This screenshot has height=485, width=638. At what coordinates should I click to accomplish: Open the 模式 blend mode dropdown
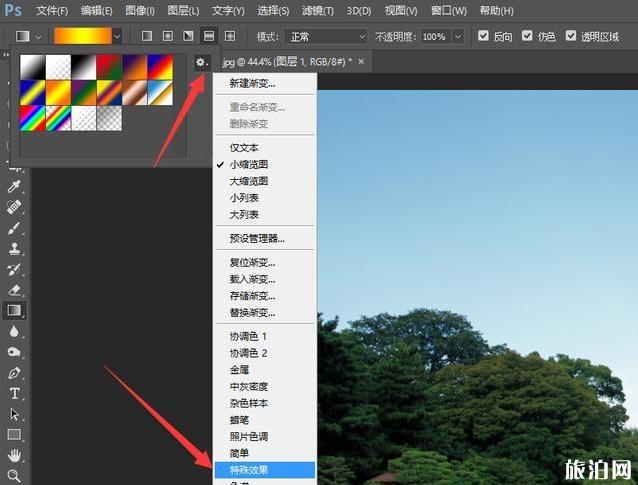326,36
